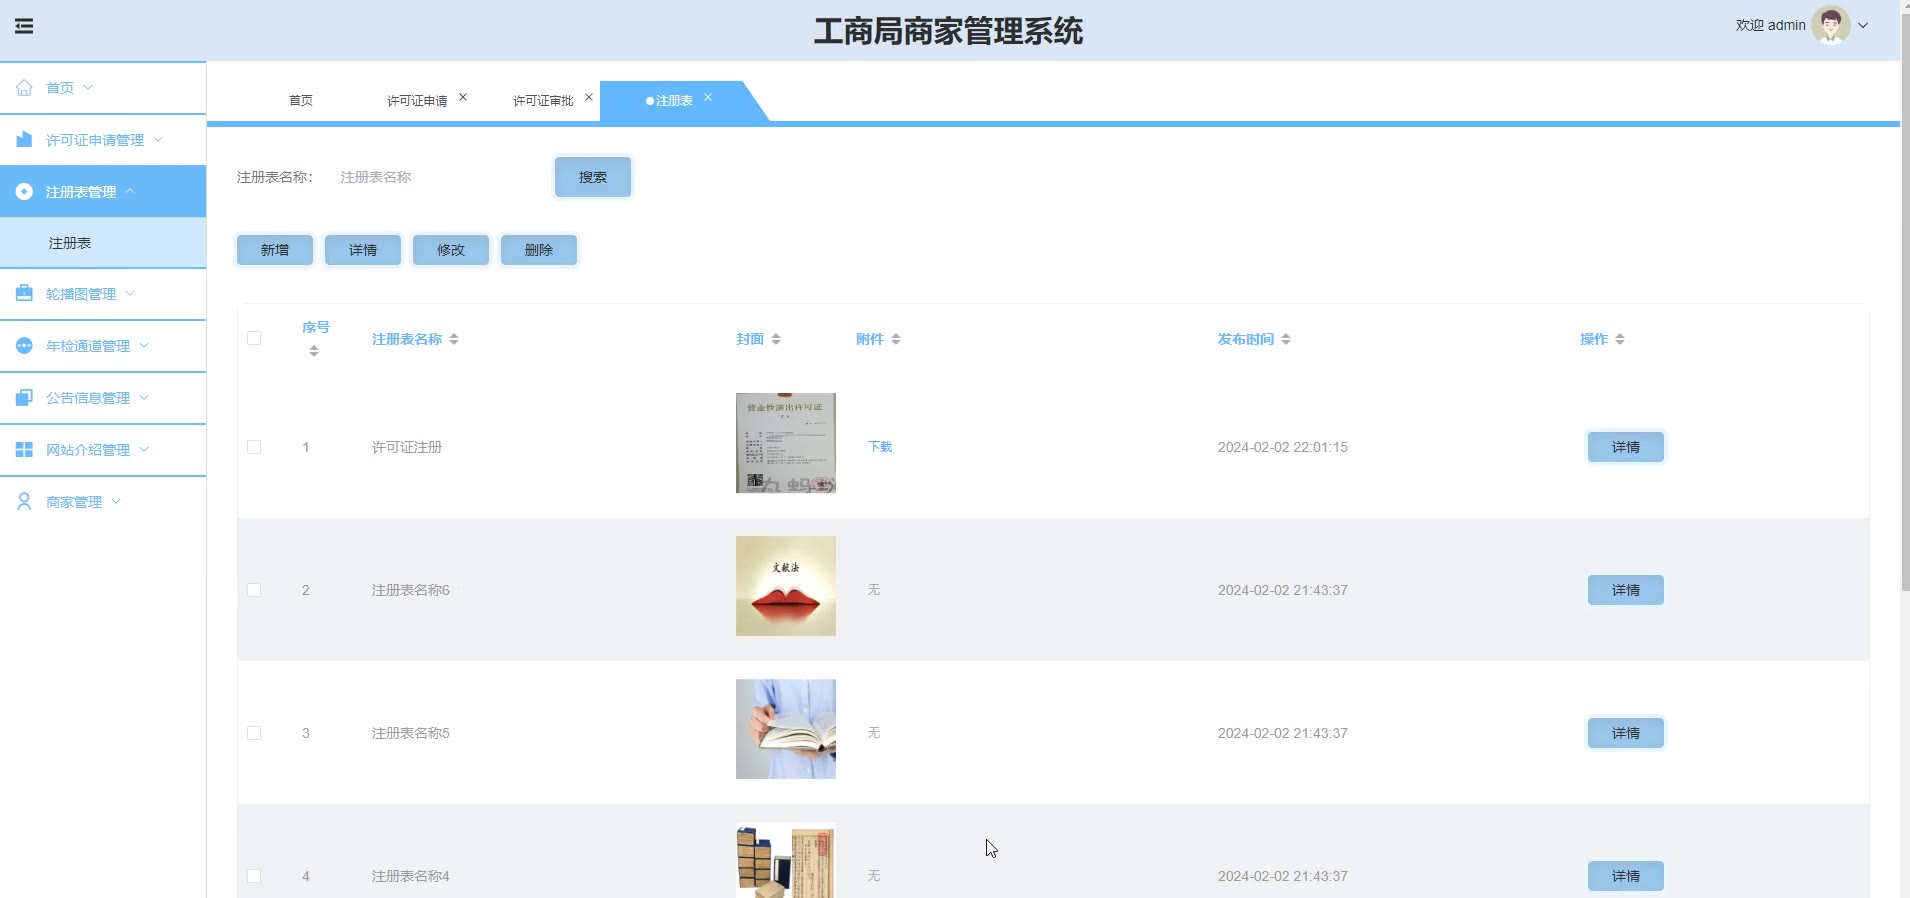Expand the 商家管理 menu chevron

coord(116,501)
